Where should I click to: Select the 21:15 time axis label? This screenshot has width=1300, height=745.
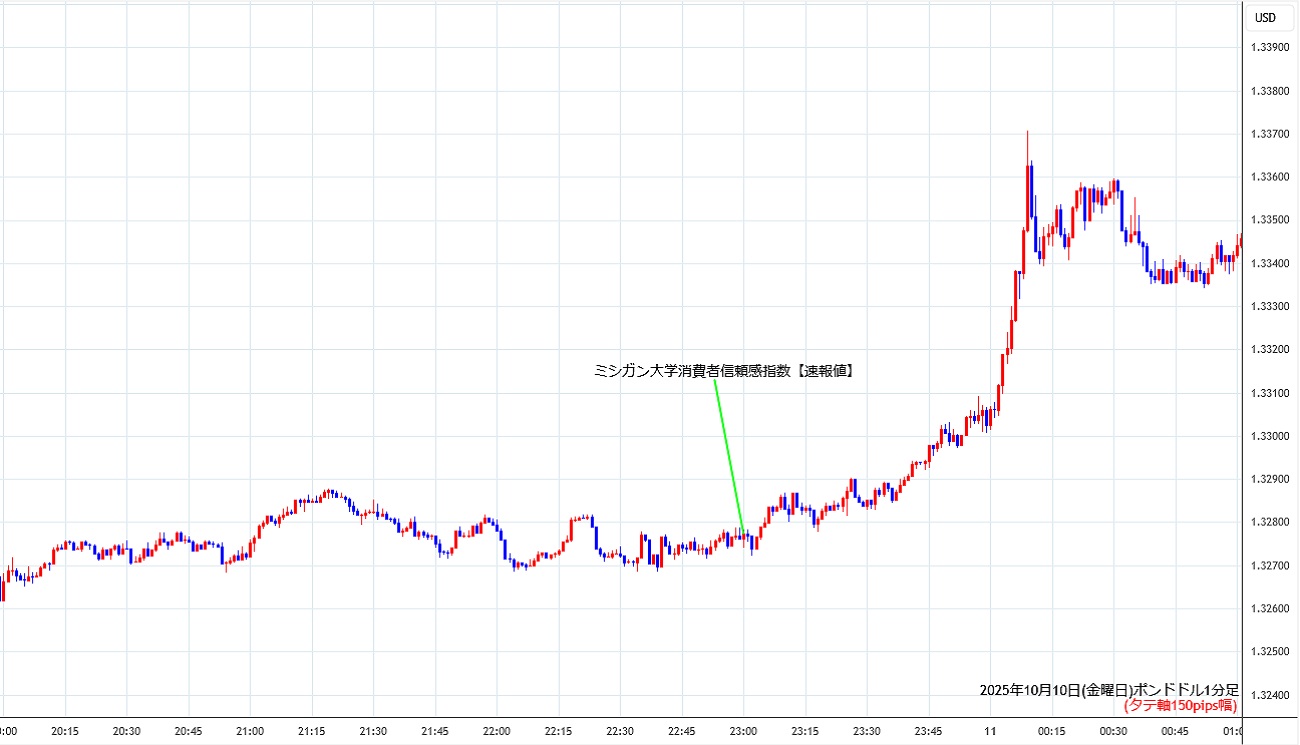[312, 731]
